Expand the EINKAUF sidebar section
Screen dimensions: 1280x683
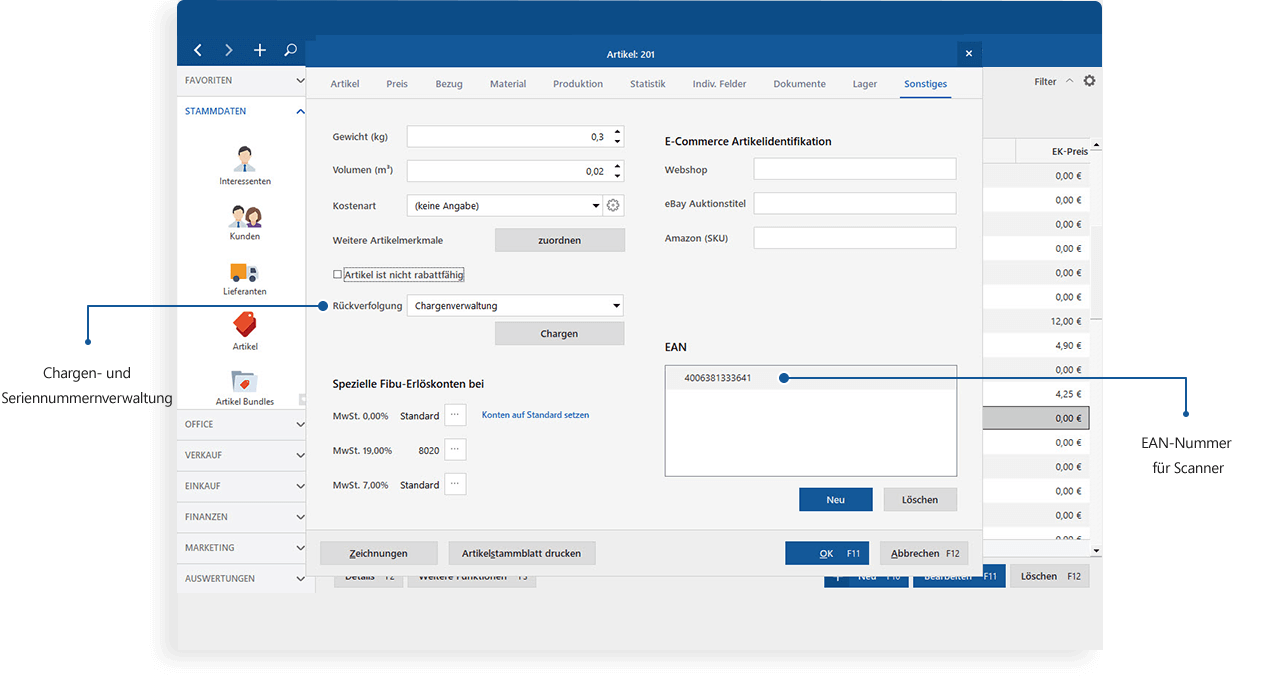(x=300, y=486)
